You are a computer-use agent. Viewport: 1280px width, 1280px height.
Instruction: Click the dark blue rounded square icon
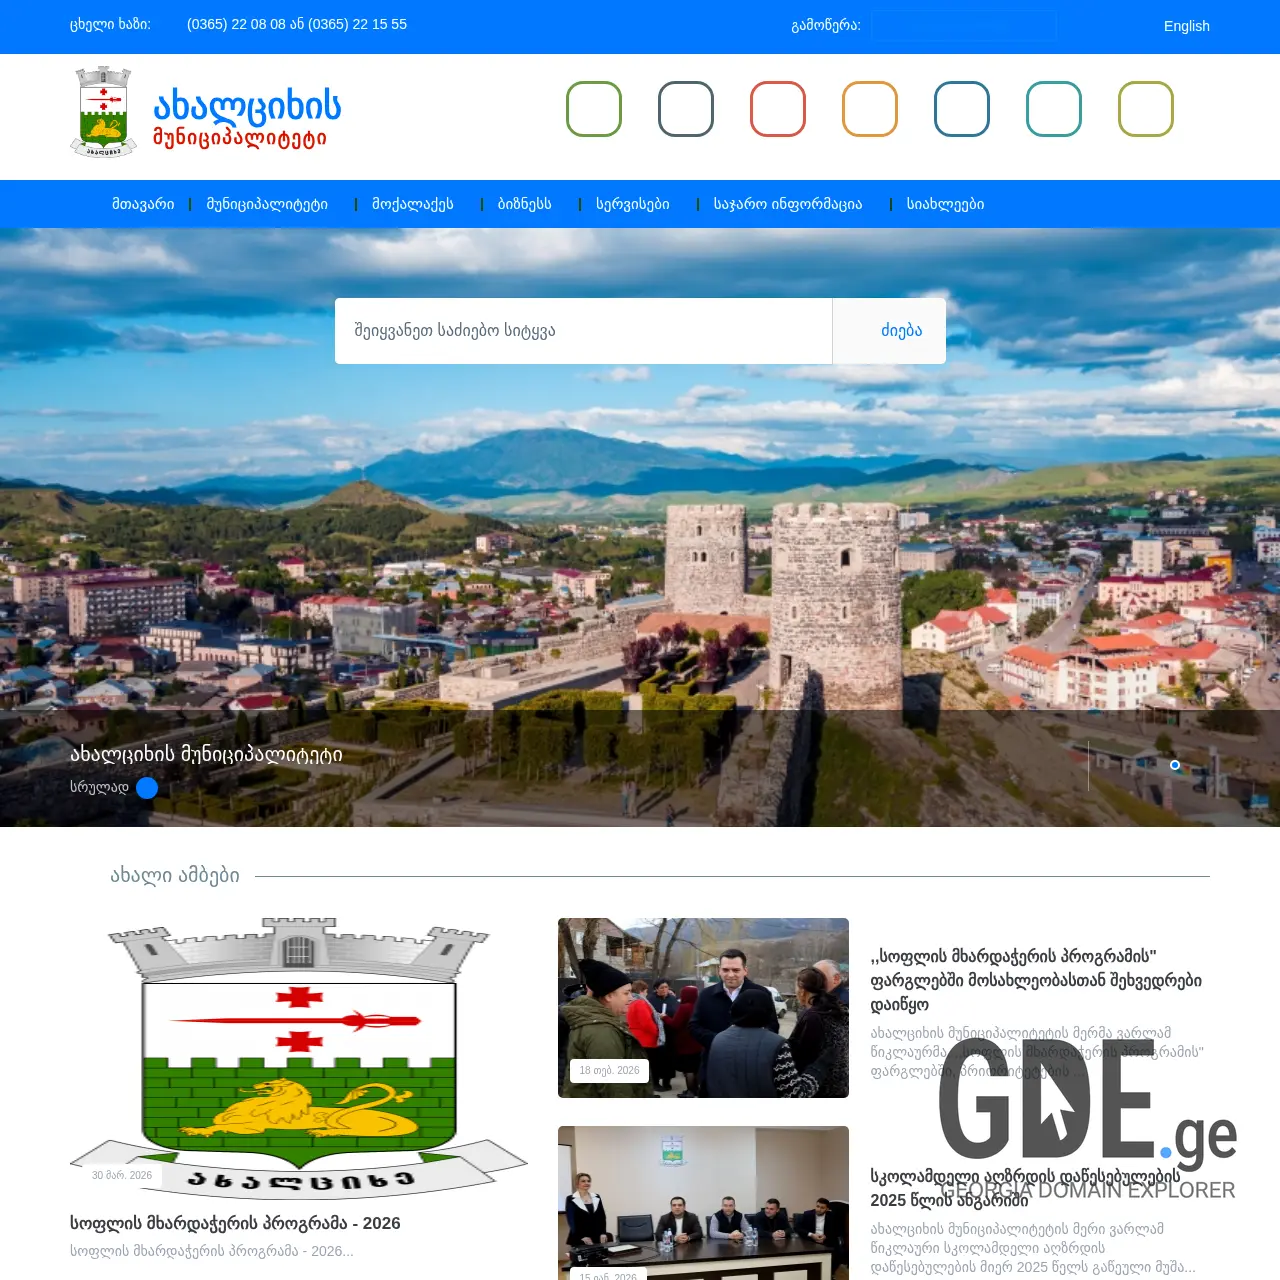click(x=962, y=109)
